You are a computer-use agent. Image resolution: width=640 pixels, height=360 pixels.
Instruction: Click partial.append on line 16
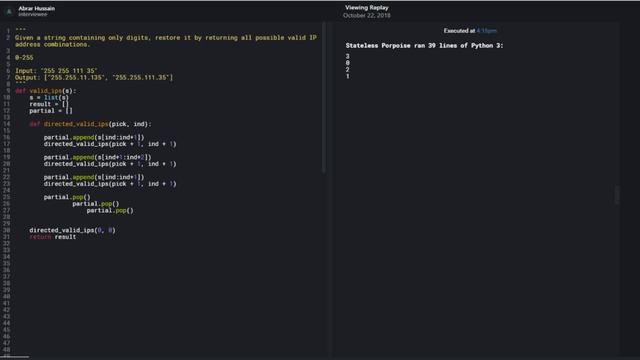(x=94, y=138)
